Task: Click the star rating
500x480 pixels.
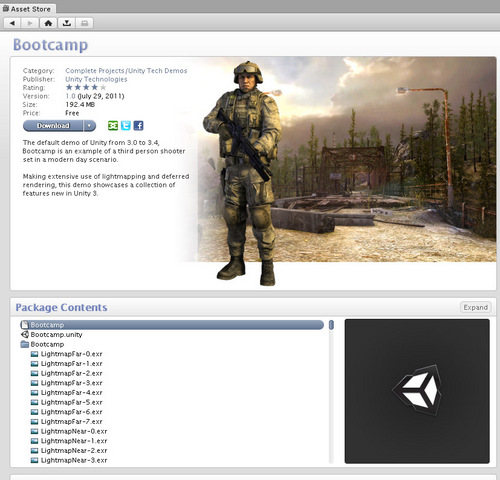Action: 86,88
